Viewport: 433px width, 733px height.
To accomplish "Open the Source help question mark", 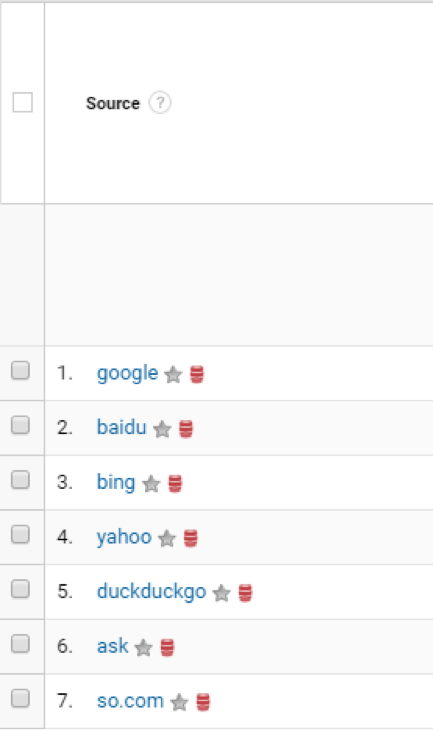I will pos(160,102).
